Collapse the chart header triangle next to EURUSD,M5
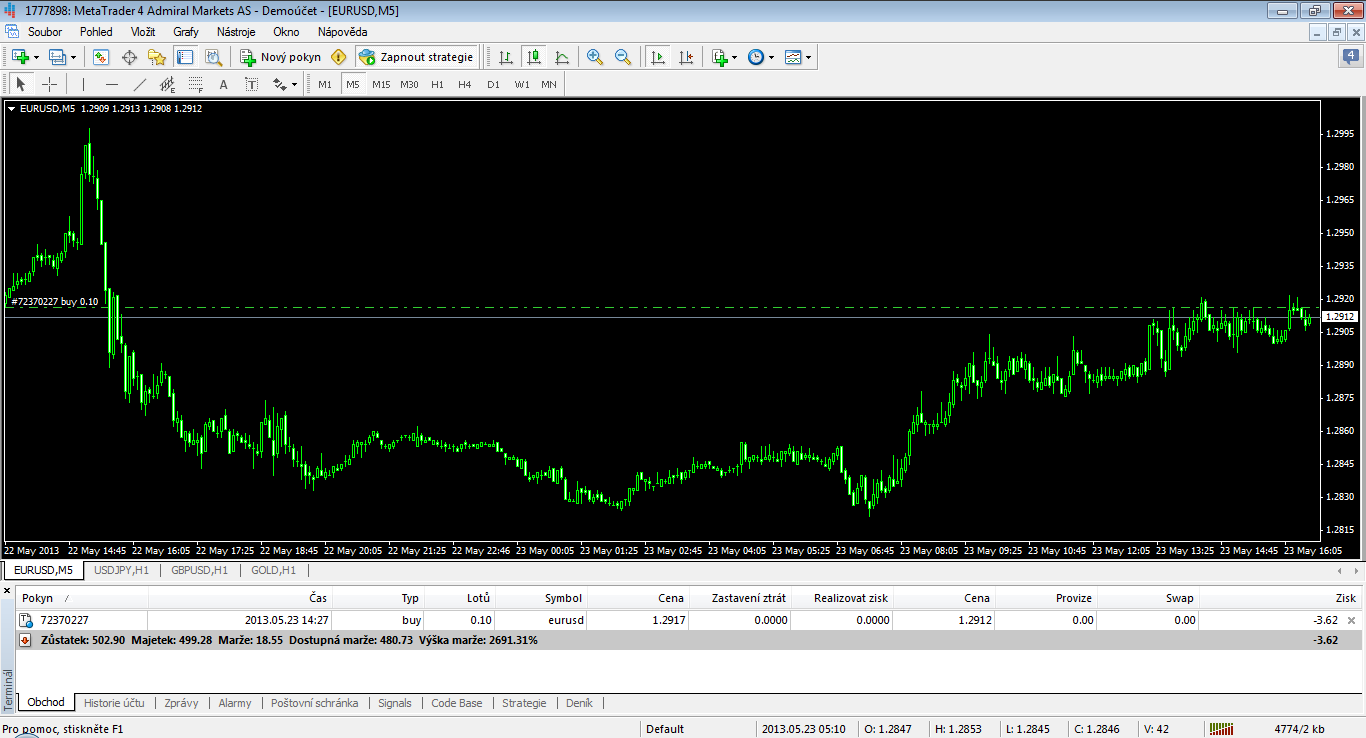 pyautogui.click(x=12, y=108)
